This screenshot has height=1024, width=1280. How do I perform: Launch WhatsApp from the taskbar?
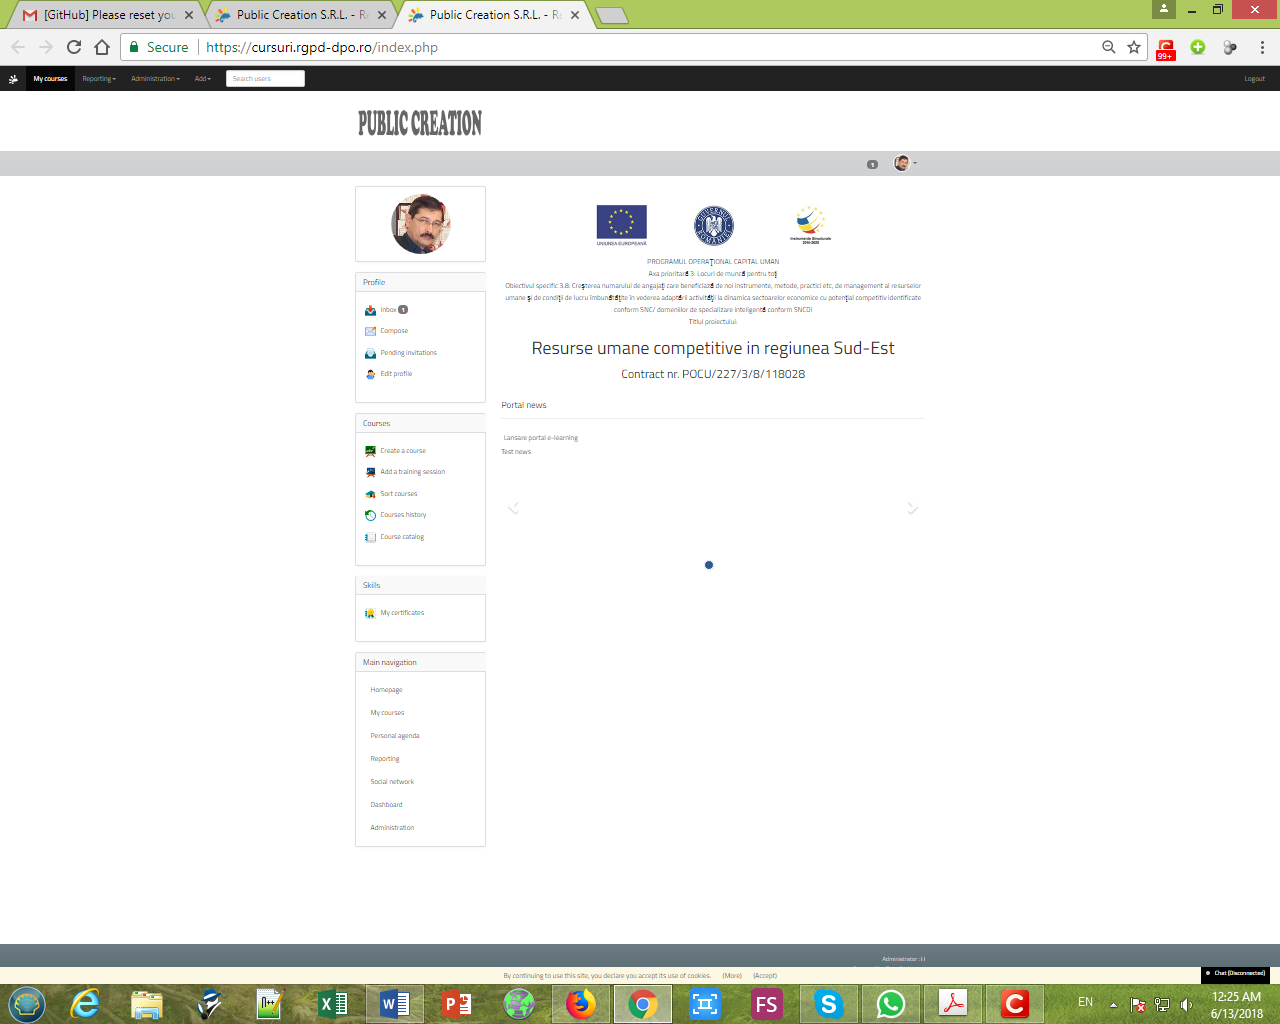[890, 1003]
